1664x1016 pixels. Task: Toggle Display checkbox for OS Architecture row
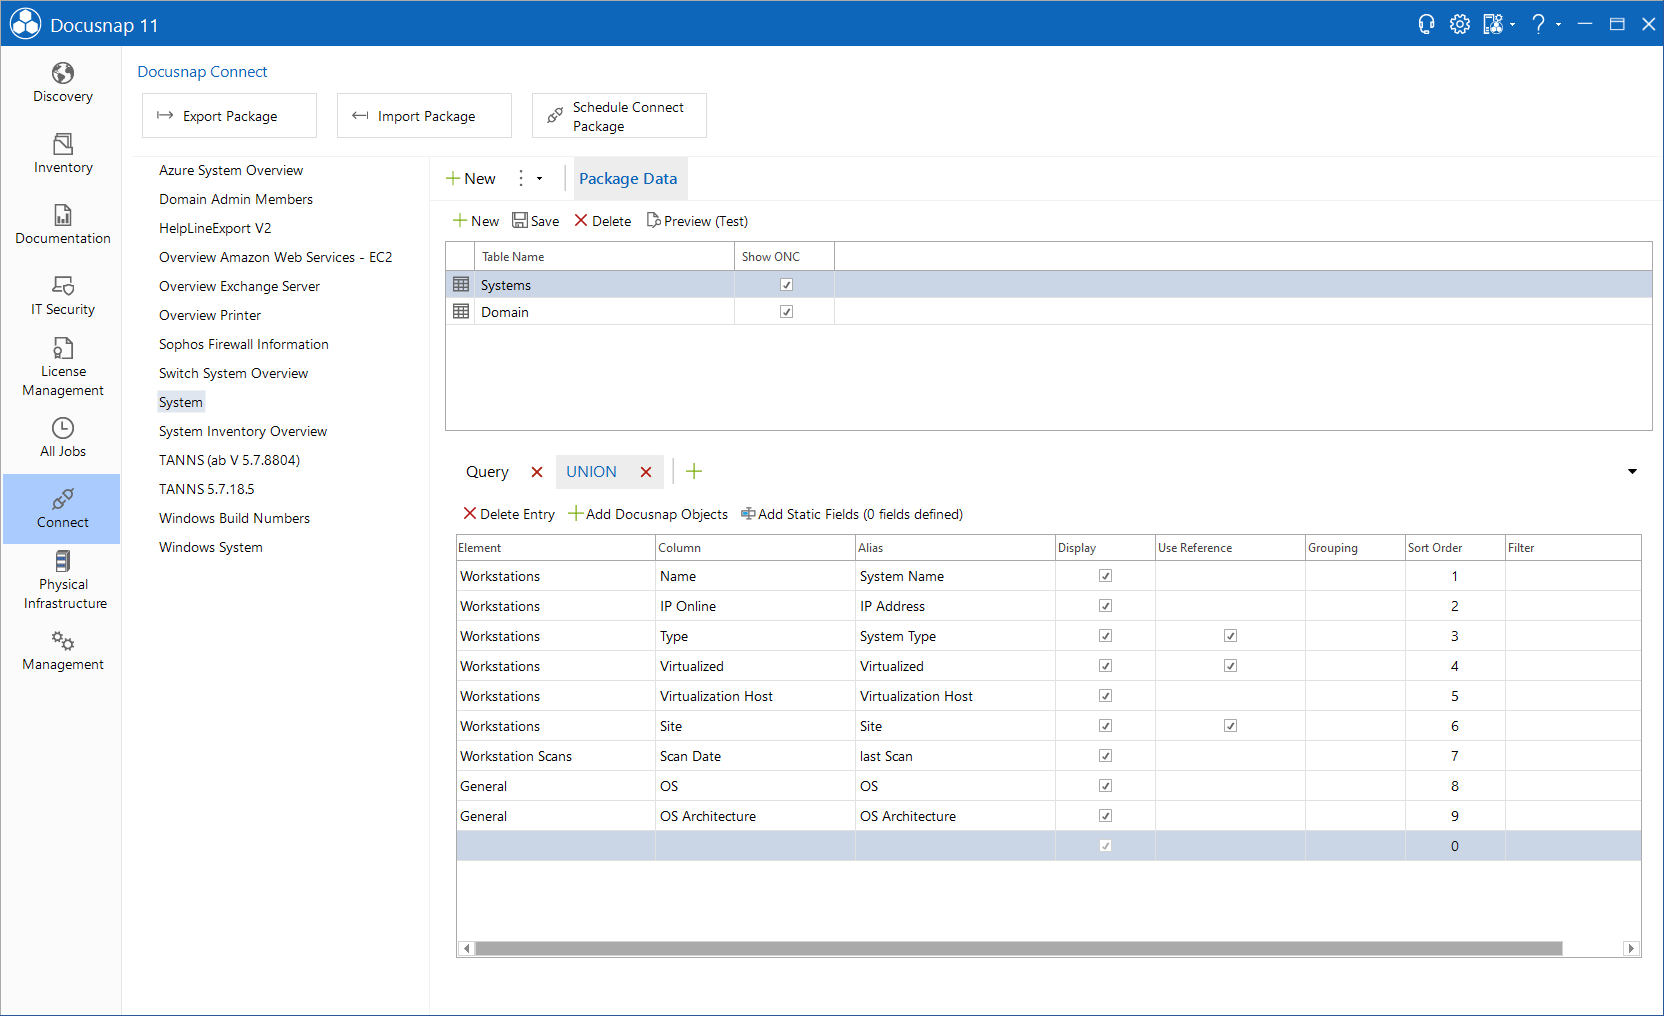point(1105,816)
